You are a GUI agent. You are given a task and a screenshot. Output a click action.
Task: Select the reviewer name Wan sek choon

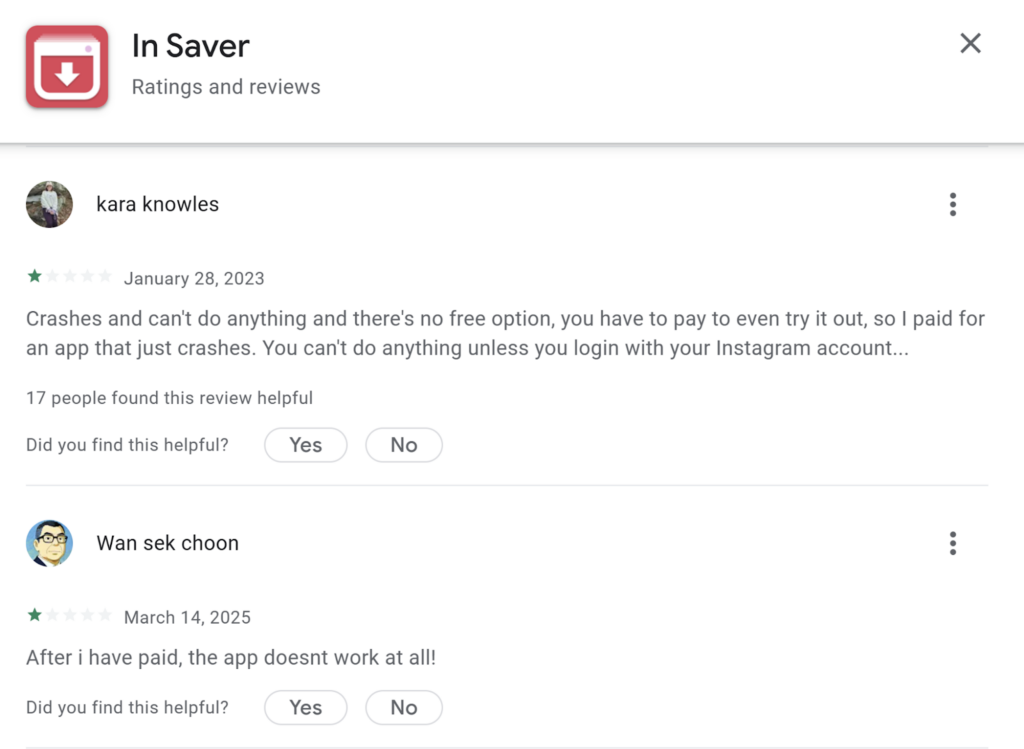(167, 543)
